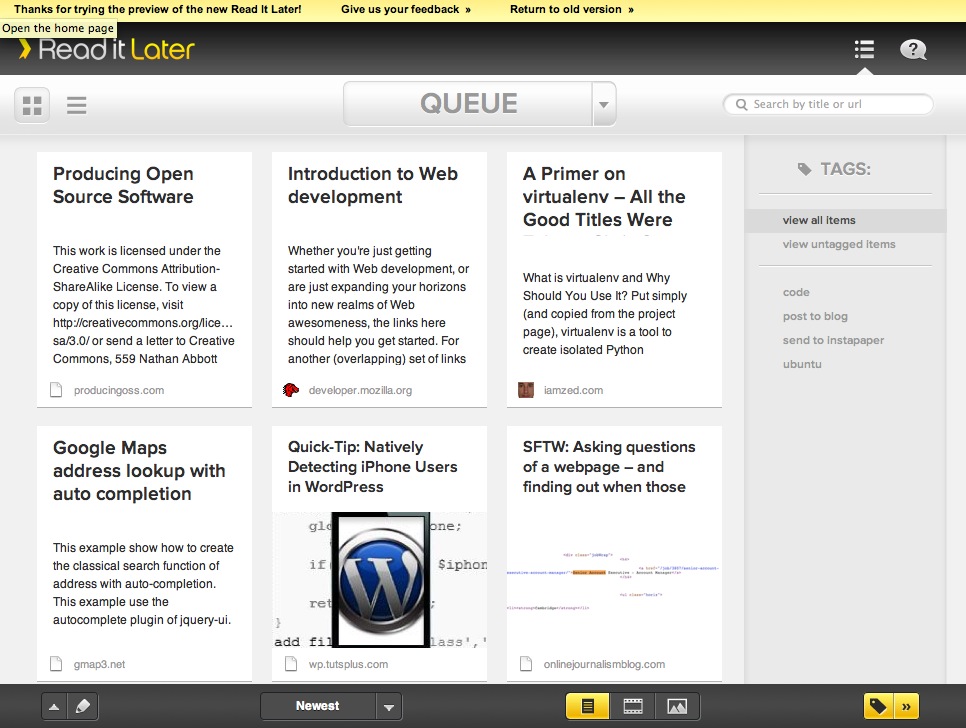The image size is (966, 728).
Task: Click the SFTW code screenshot thumbnail
Action: point(614,581)
